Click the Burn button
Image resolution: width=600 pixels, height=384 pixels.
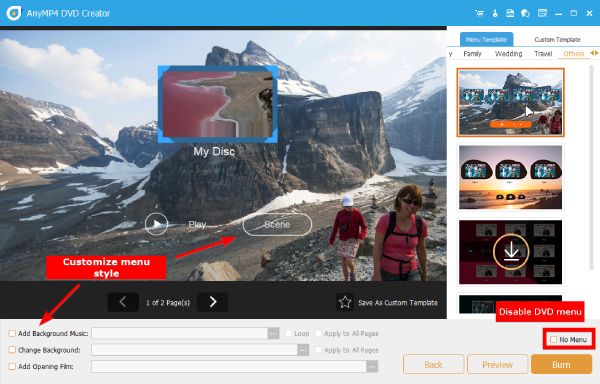561,364
